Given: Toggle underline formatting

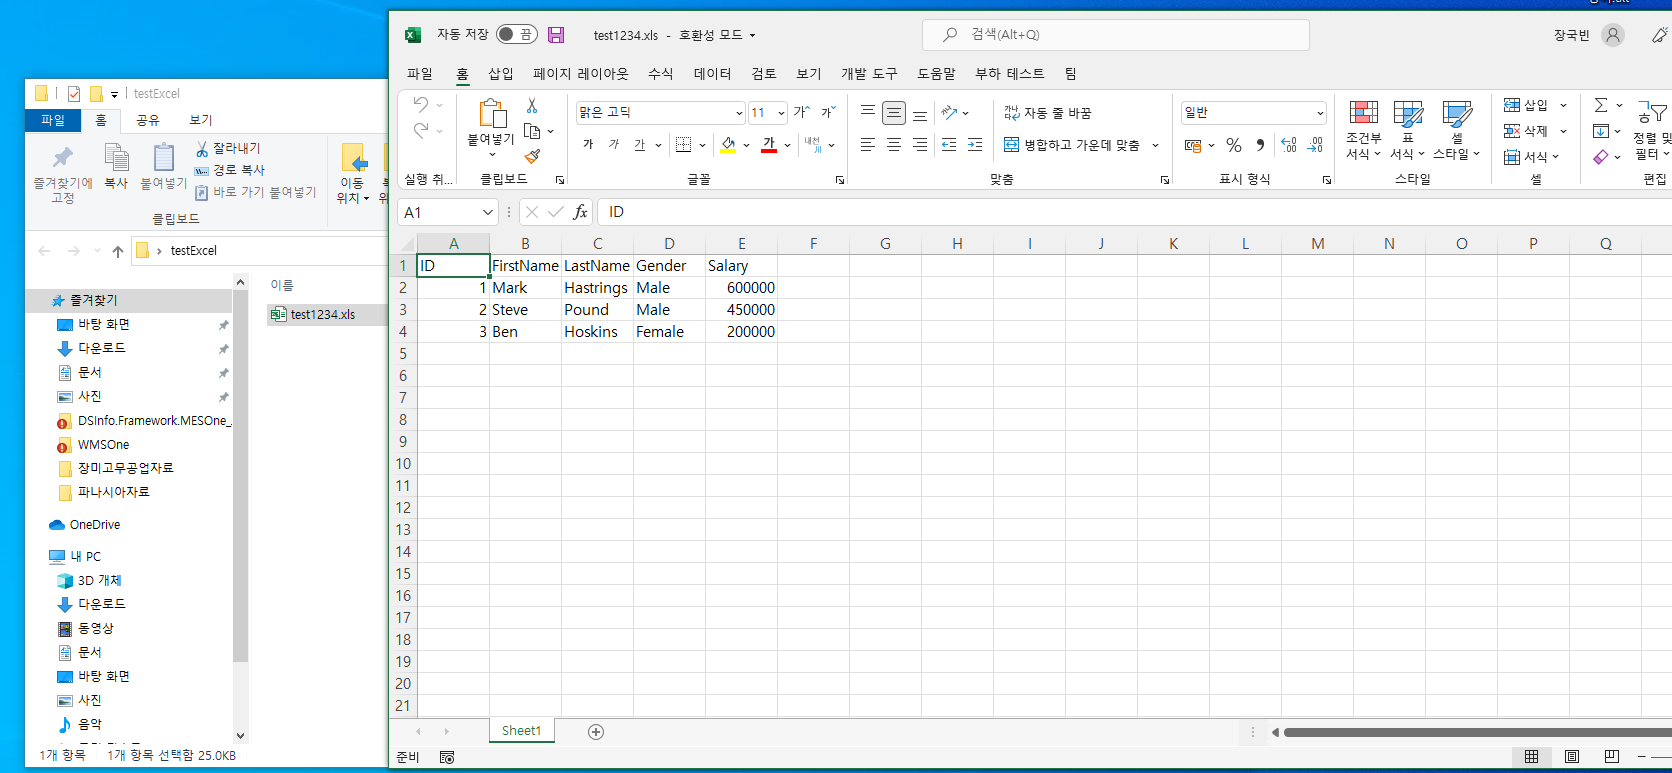Looking at the screenshot, I should (x=640, y=145).
